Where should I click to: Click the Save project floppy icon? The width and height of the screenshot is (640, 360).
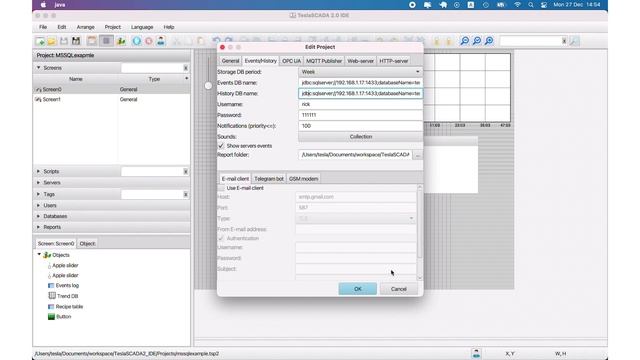pos(64,41)
